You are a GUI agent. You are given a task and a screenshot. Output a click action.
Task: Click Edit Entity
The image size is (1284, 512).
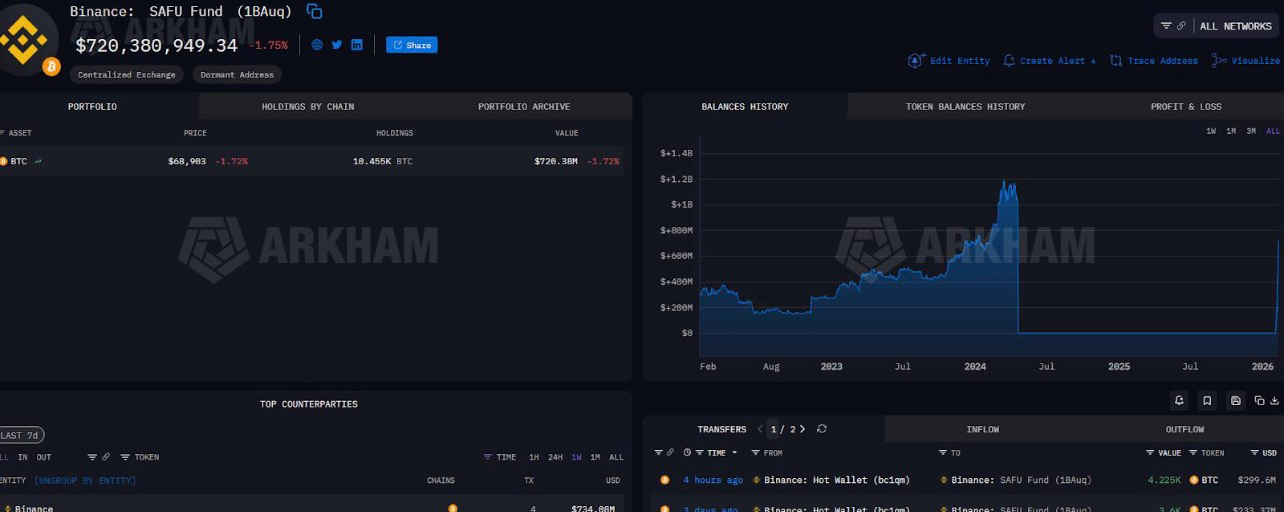coord(948,61)
